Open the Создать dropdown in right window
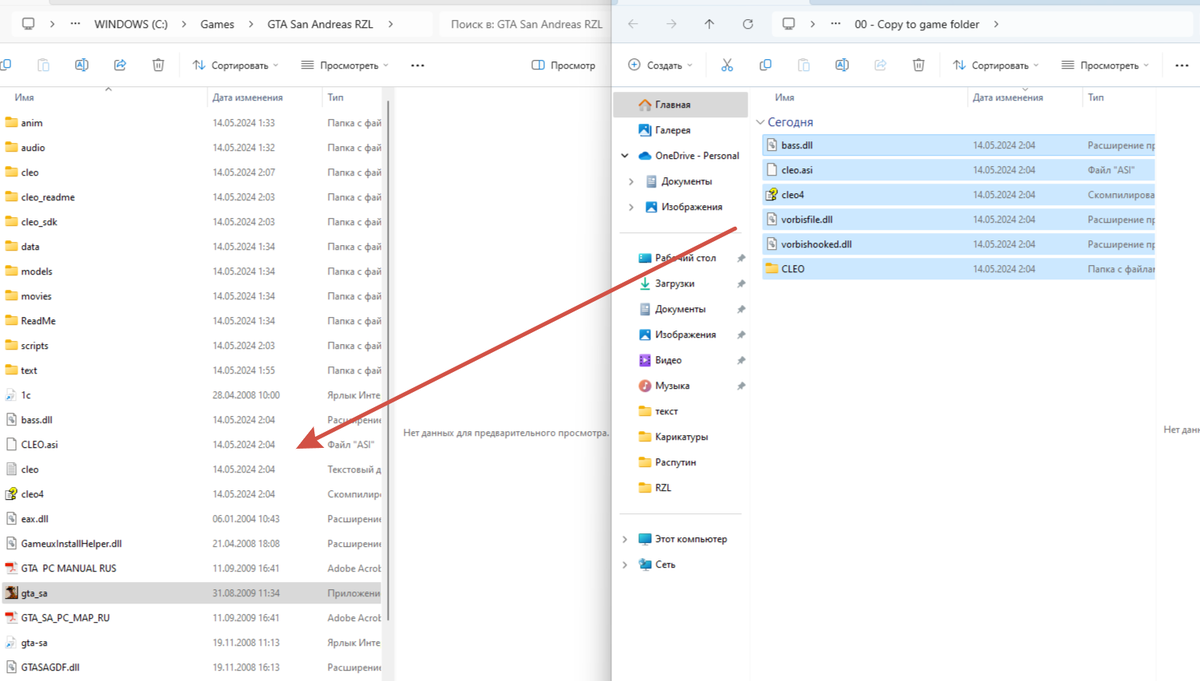The width and height of the screenshot is (1200, 681). tap(660, 65)
